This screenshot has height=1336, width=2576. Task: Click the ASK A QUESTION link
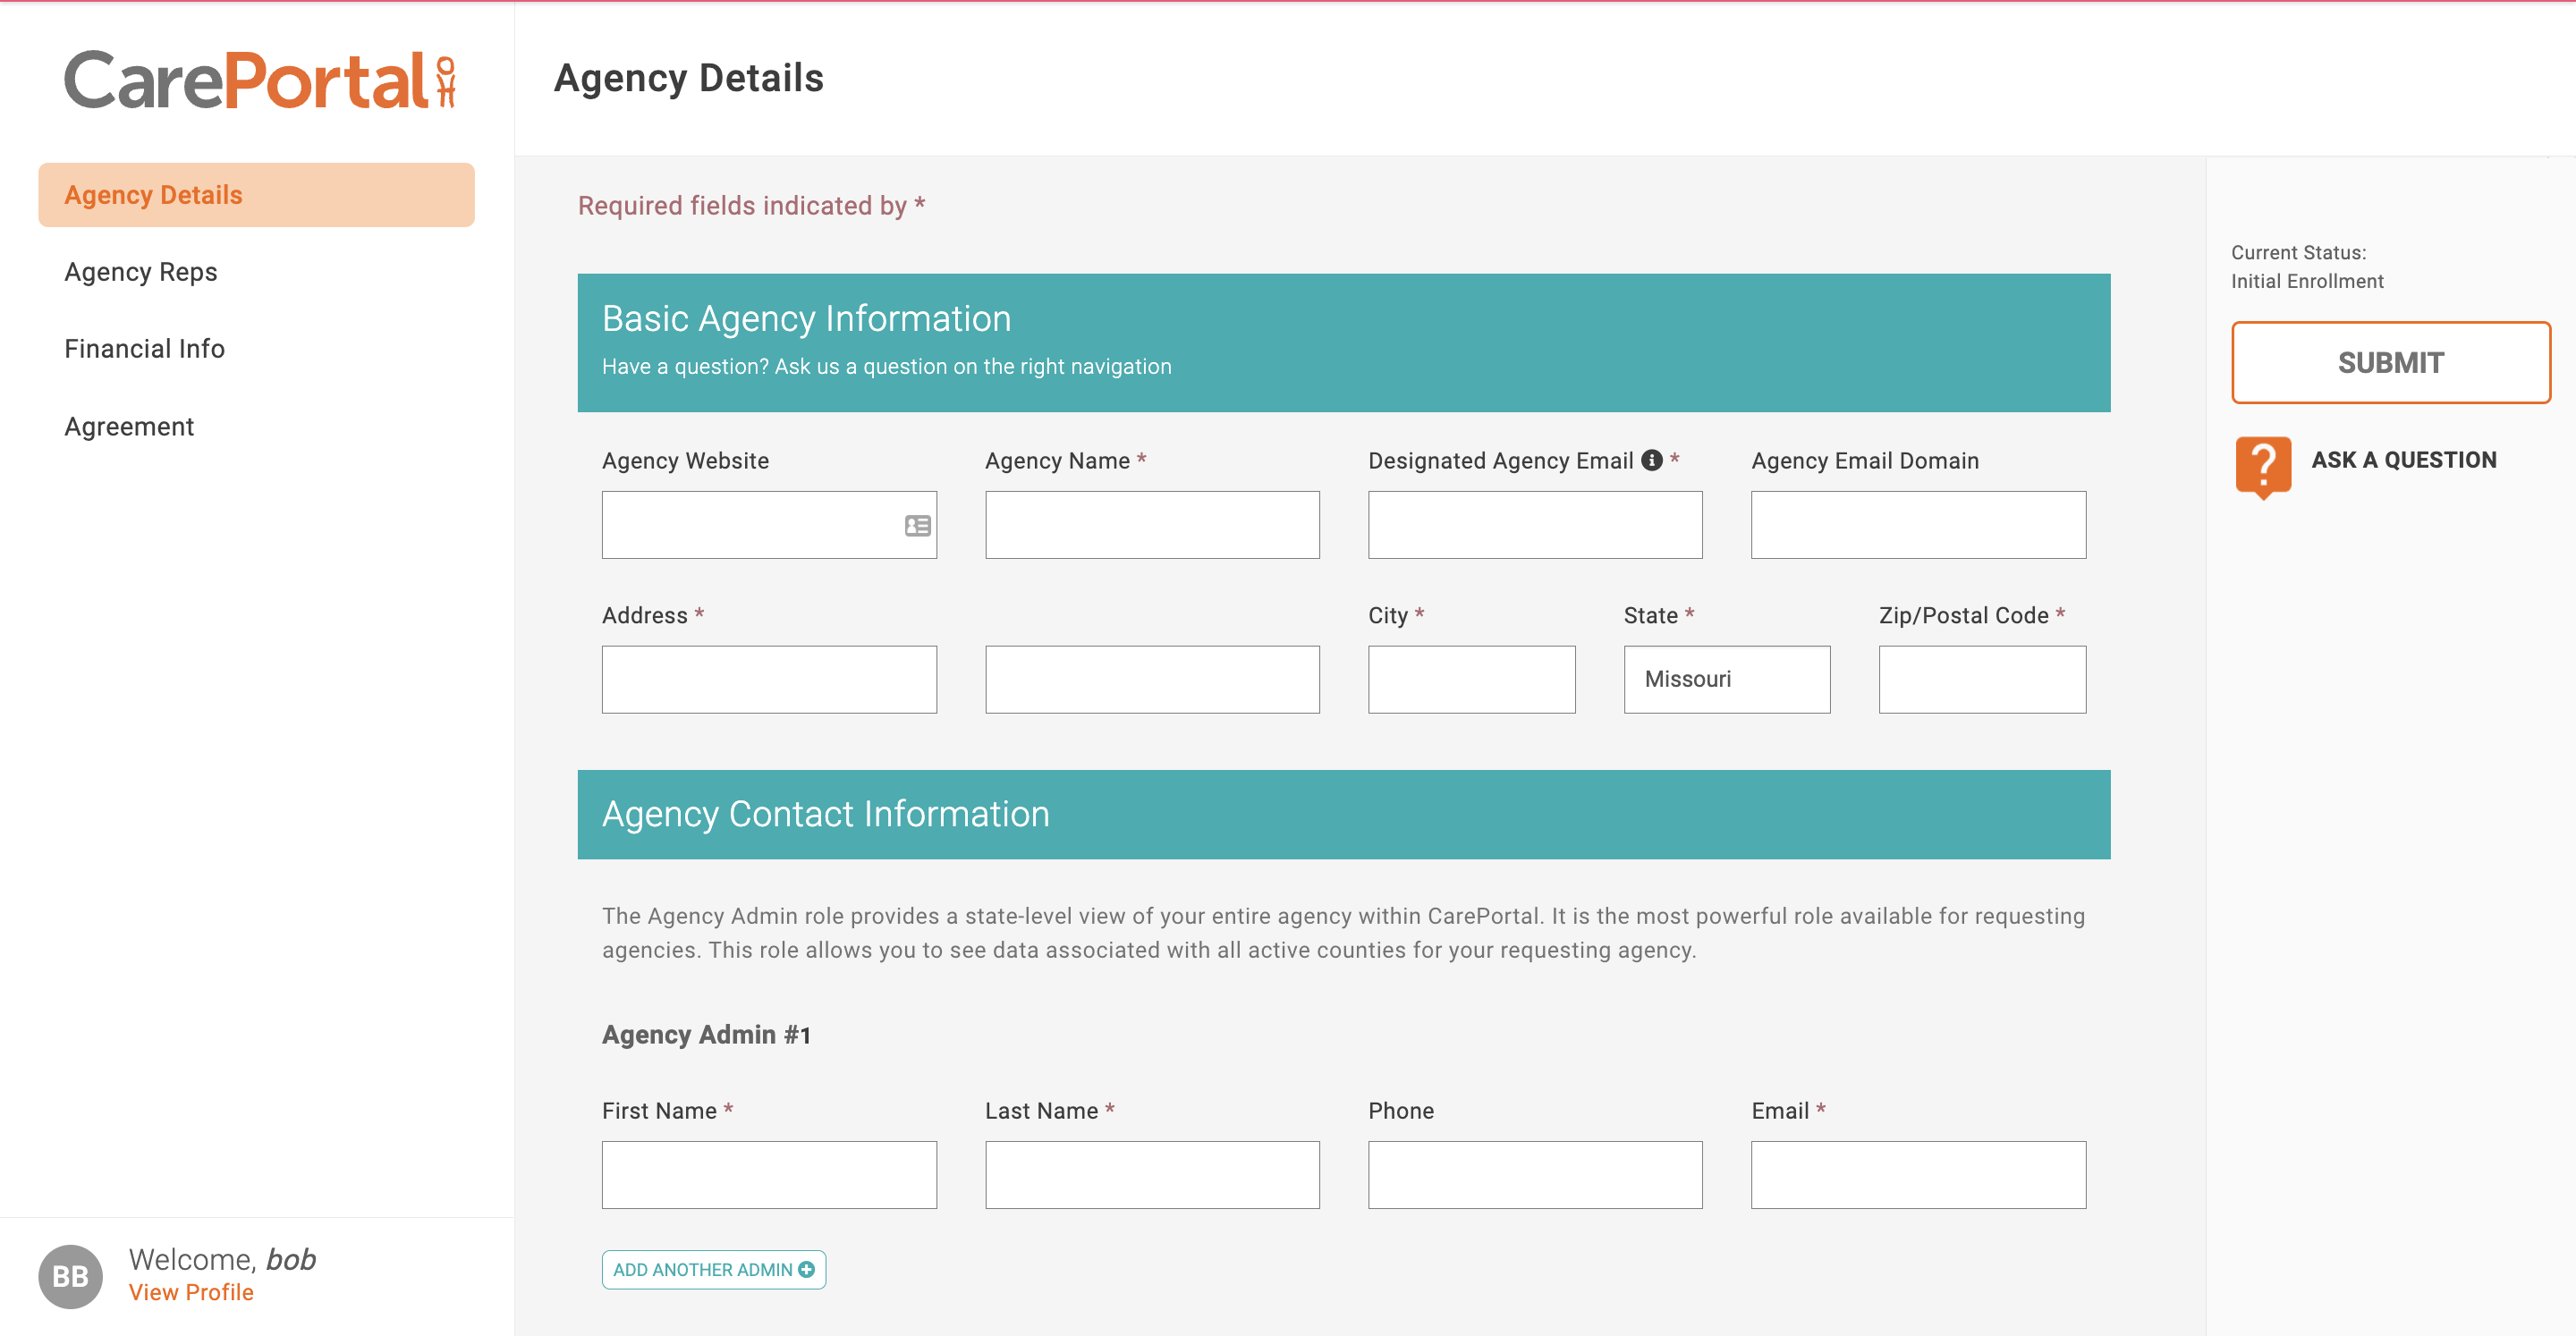2403,460
